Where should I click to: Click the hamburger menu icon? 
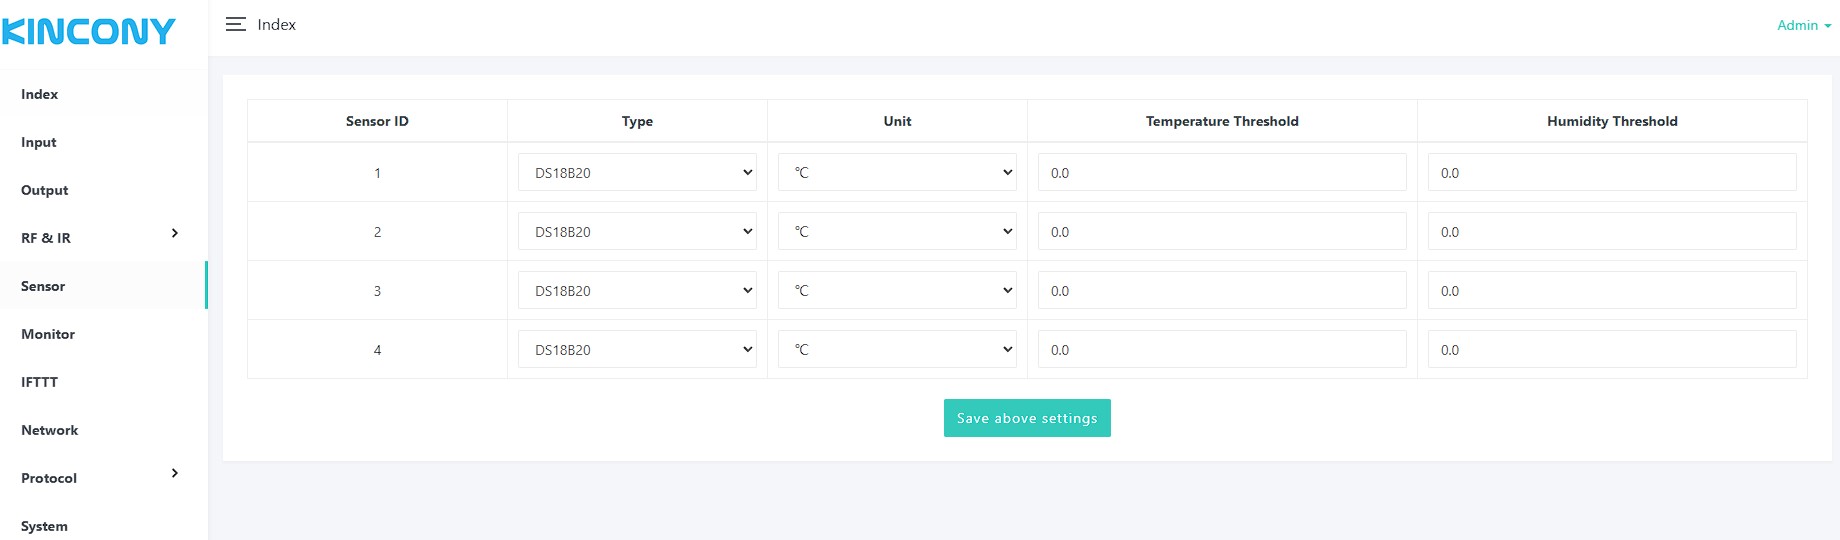tap(235, 24)
